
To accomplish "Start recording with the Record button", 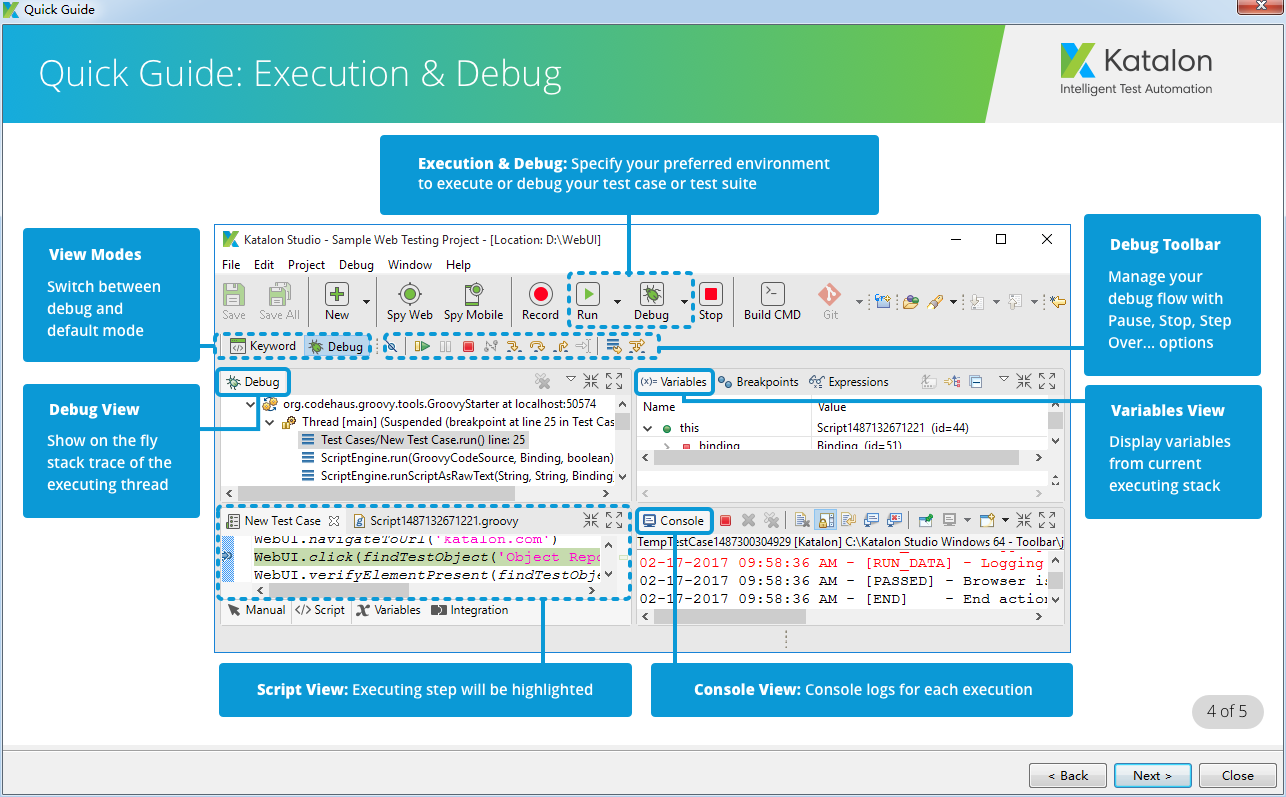I will pyautogui.click(x=540, y=294).
